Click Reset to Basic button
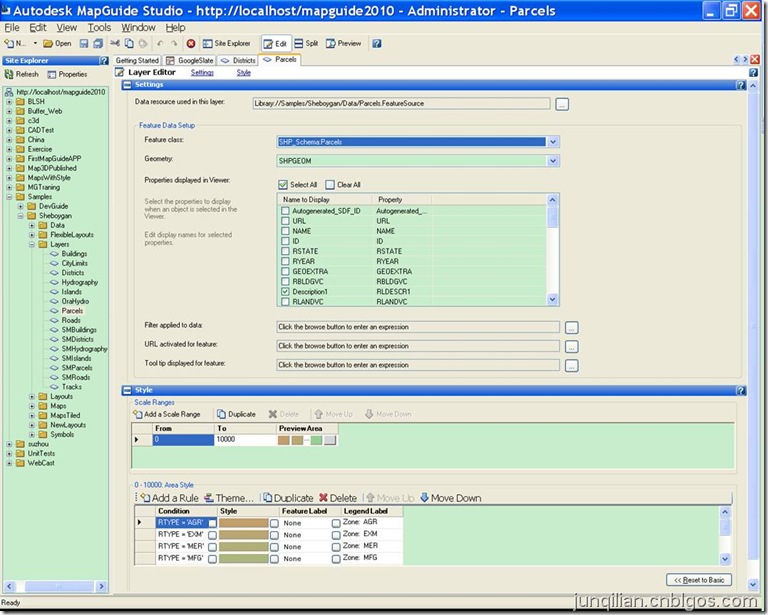 (x=699, y=580)
